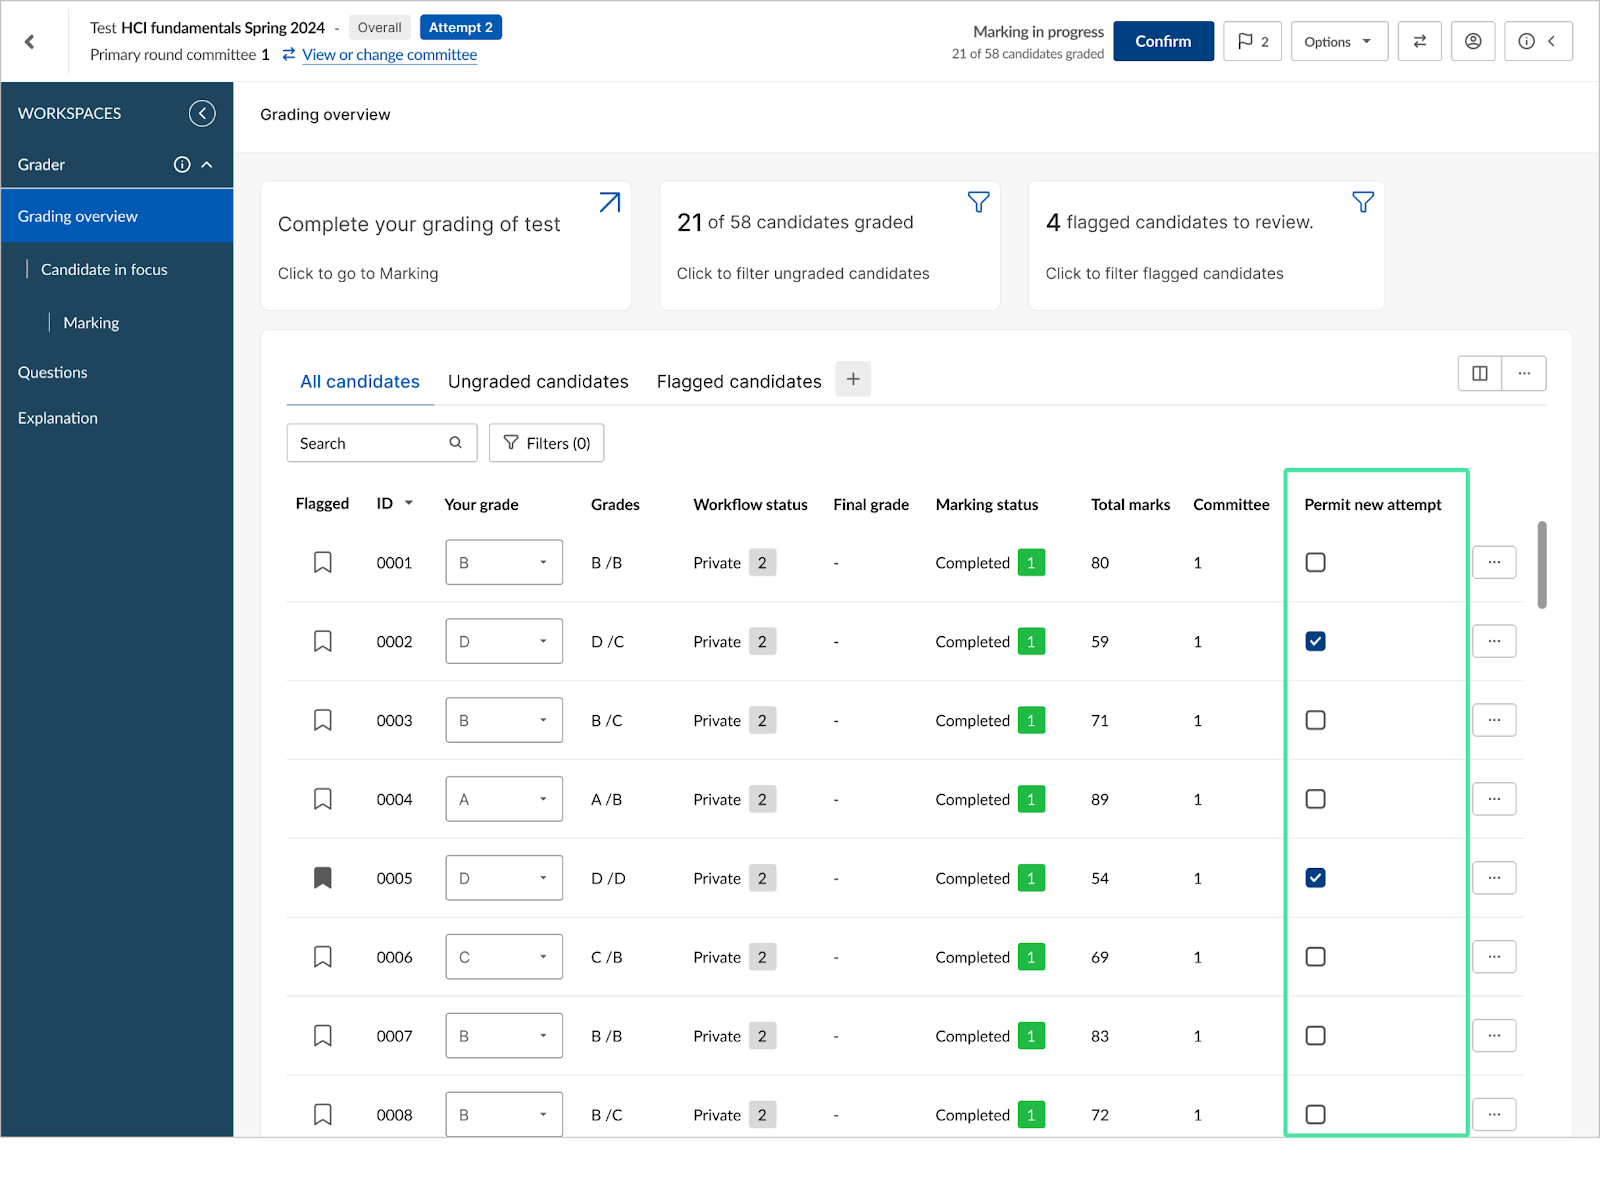This screenshot has width=1600, height=1193.
Task: Open Questions in the sidebar
Action: click(x=52, y=372)
